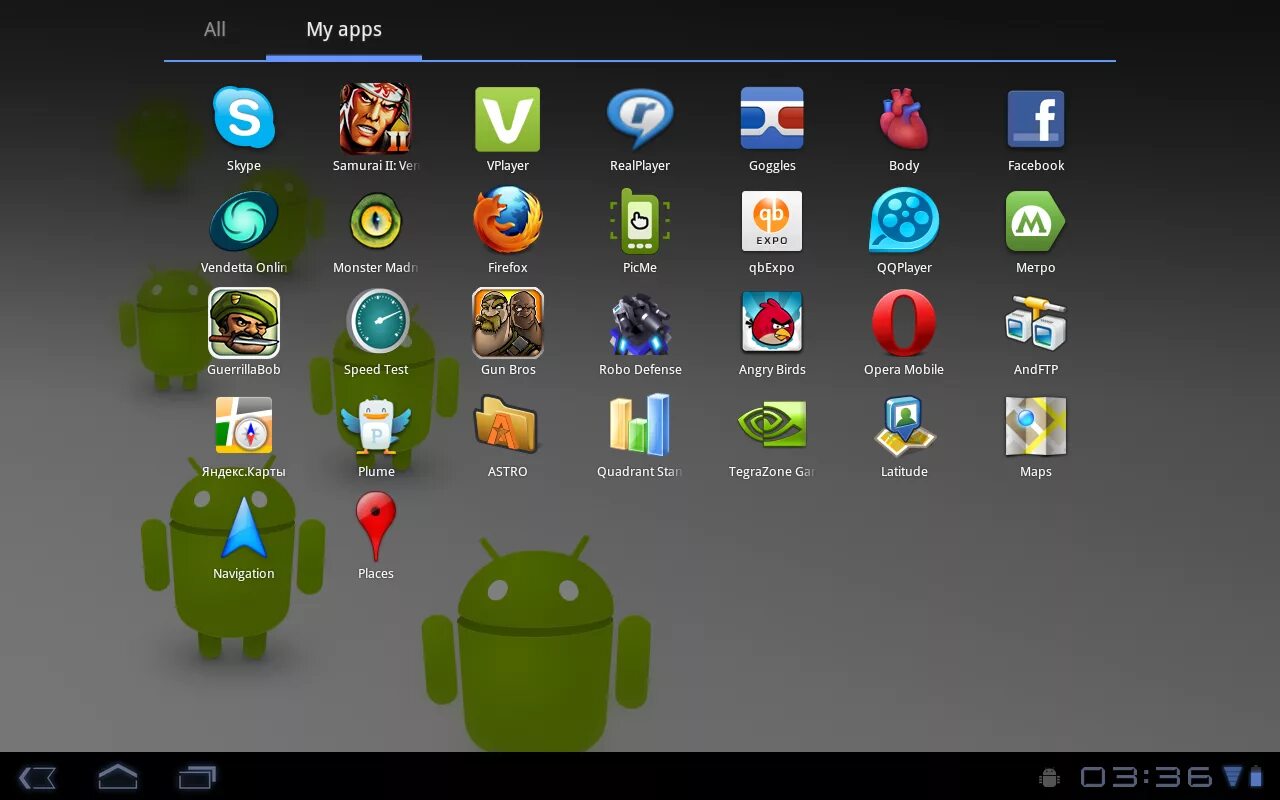Launch Angry Birds
This screenshot has width=1280, height=800.
(772, 322)
